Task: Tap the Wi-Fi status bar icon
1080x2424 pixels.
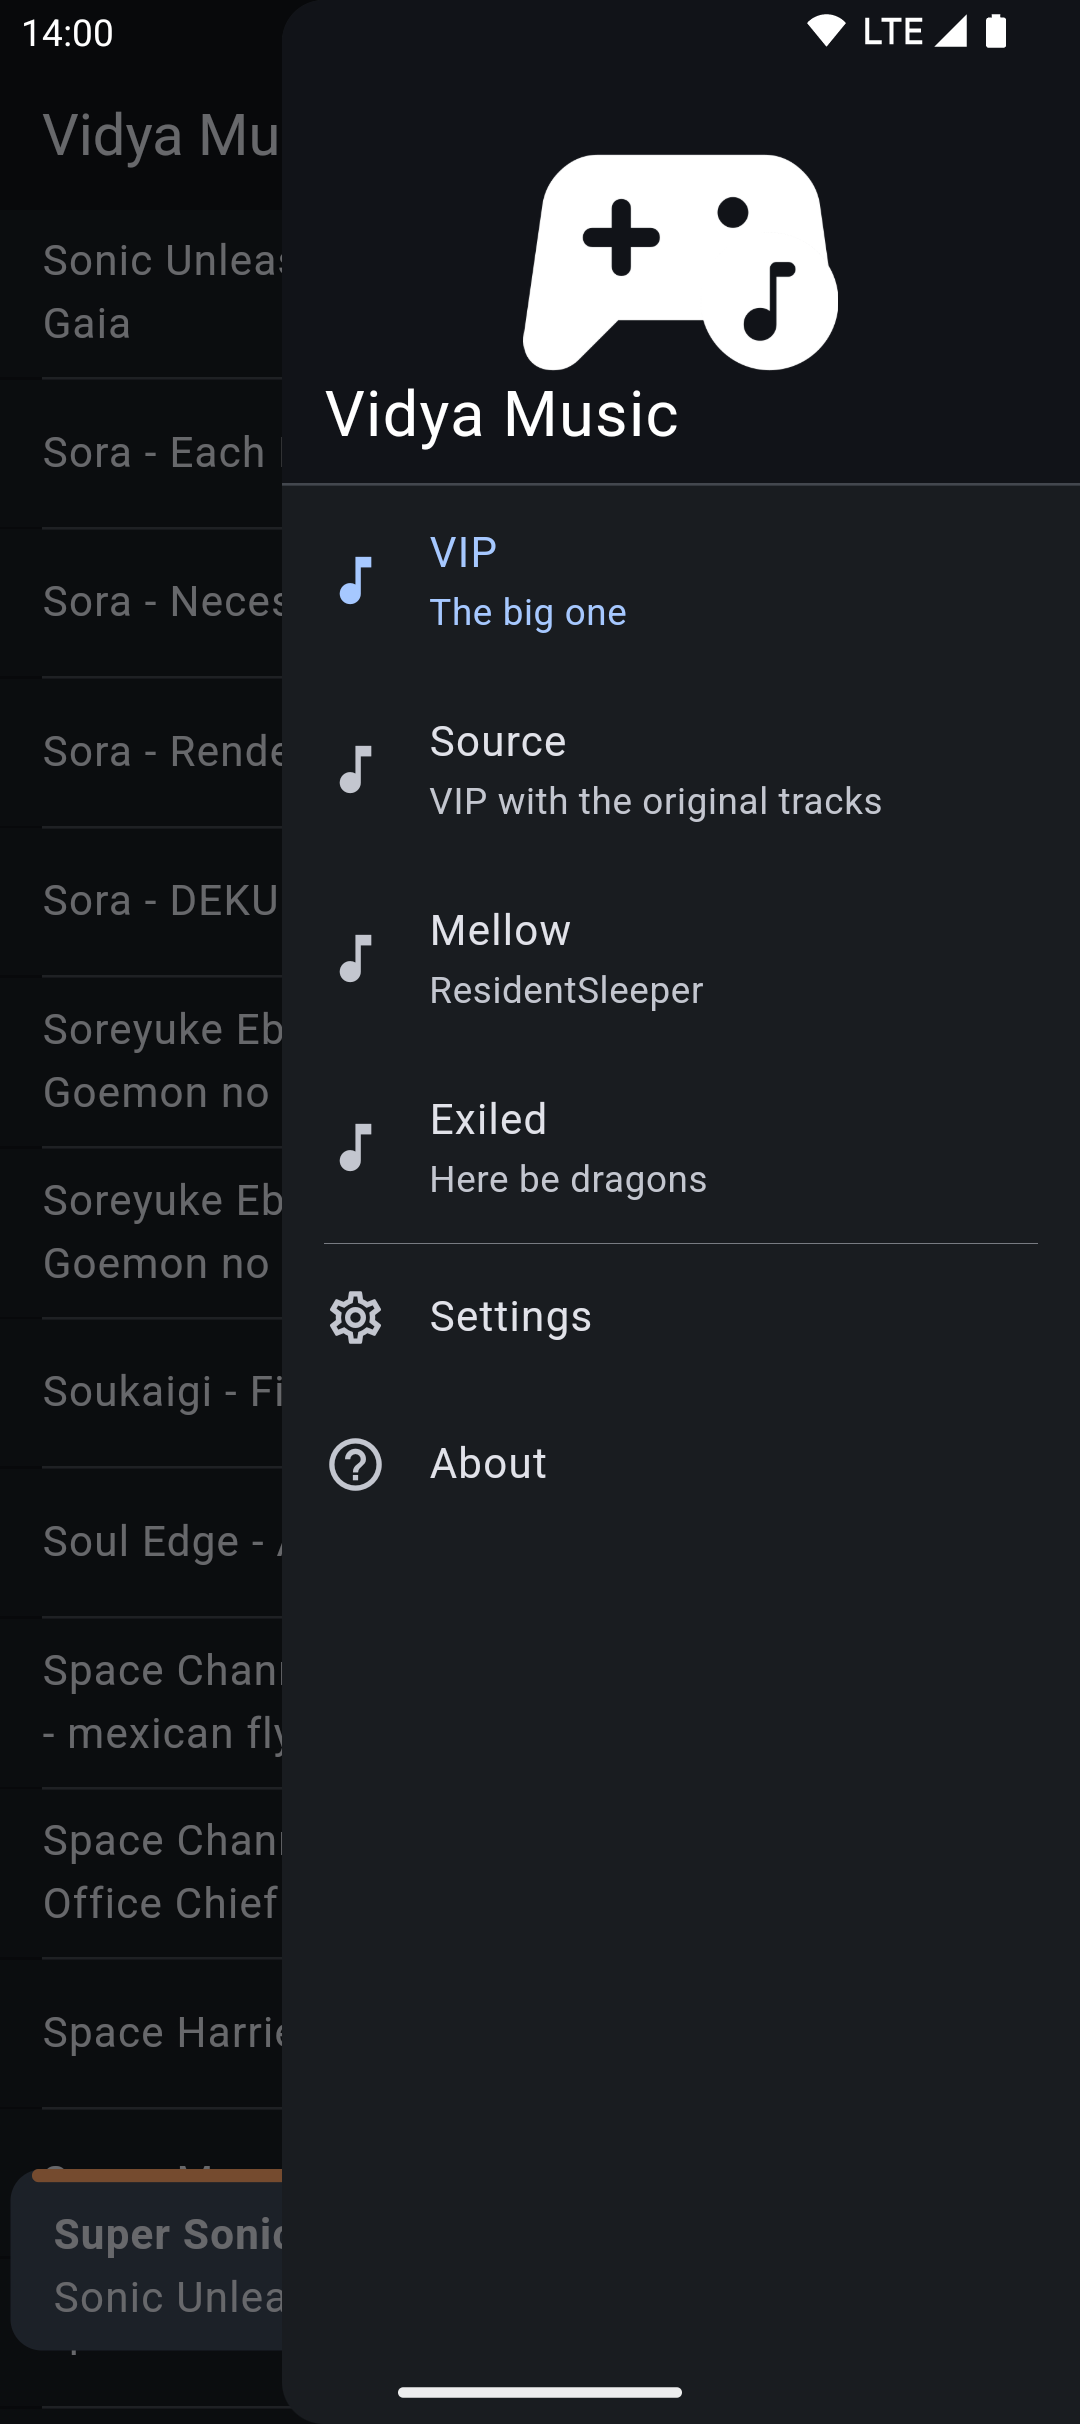Action: click(x=826, y=32)
